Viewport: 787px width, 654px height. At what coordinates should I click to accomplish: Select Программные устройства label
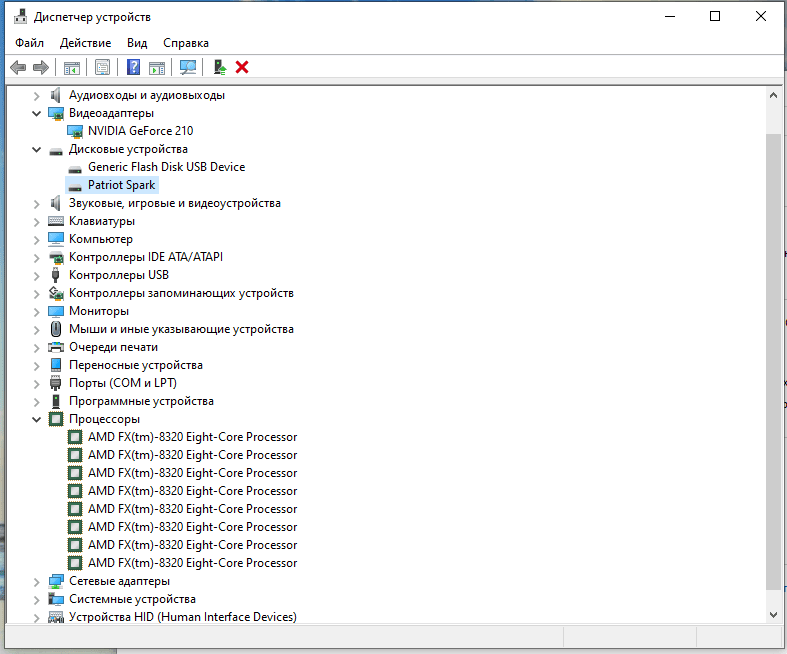pyautogui.click(x=142, y=402)
